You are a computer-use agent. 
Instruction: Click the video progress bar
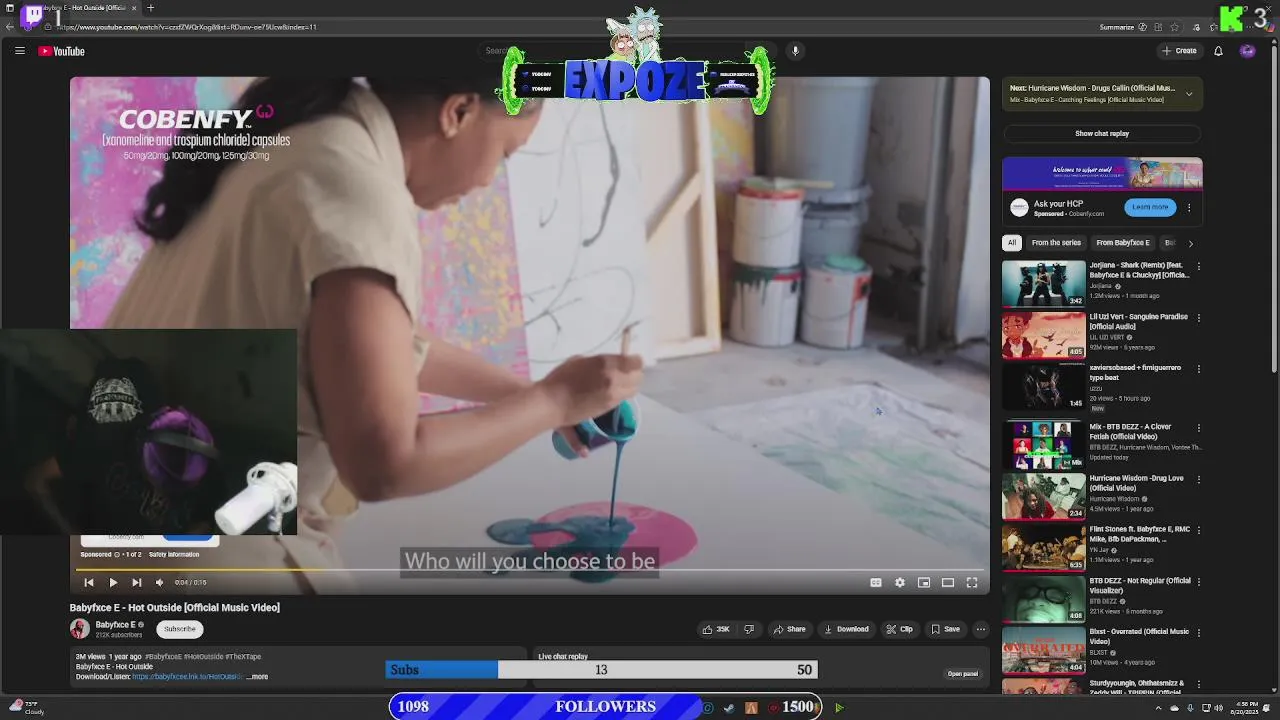point(530,570)
